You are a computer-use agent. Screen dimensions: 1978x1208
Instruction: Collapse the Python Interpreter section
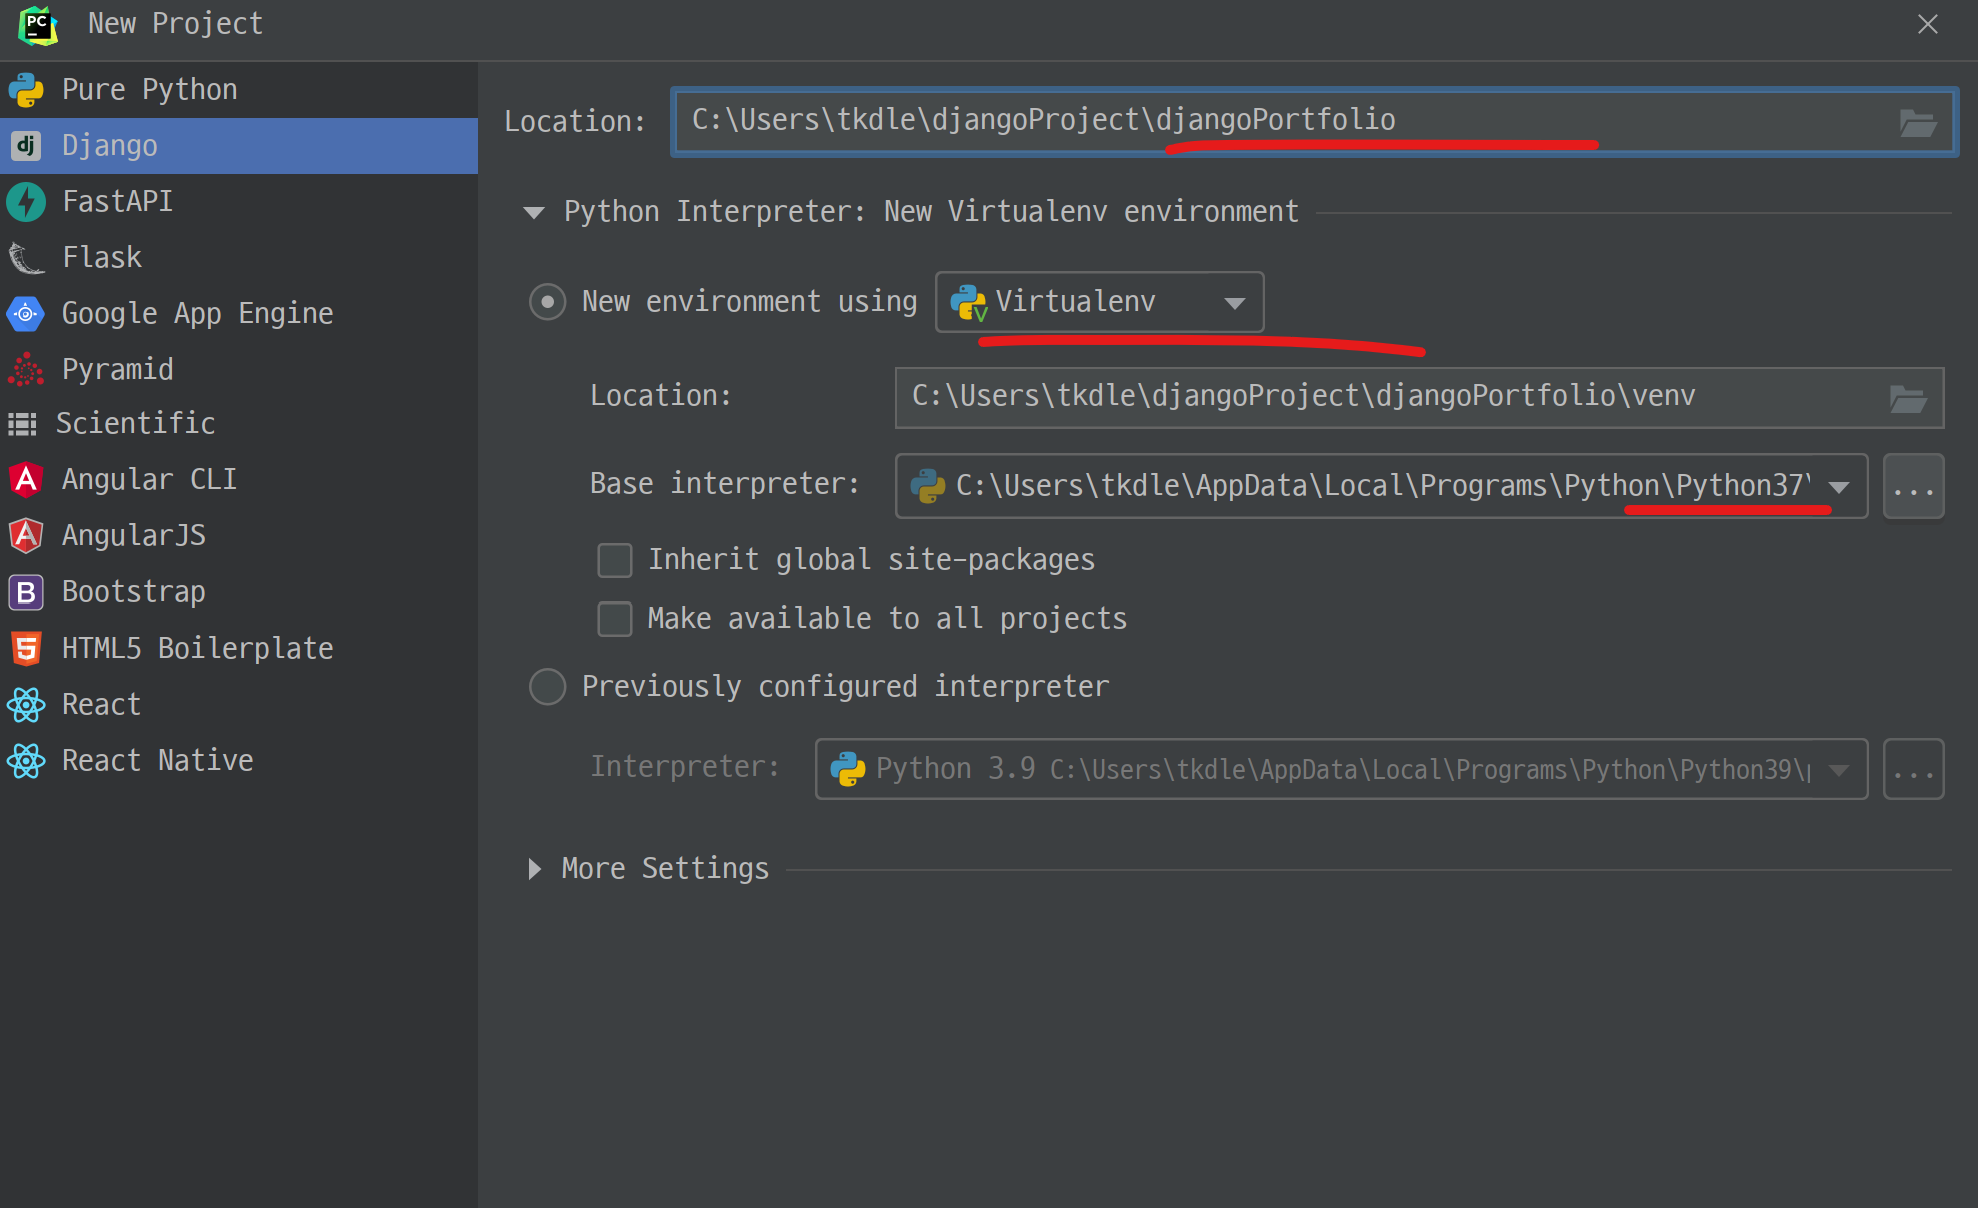pos(534,212)
